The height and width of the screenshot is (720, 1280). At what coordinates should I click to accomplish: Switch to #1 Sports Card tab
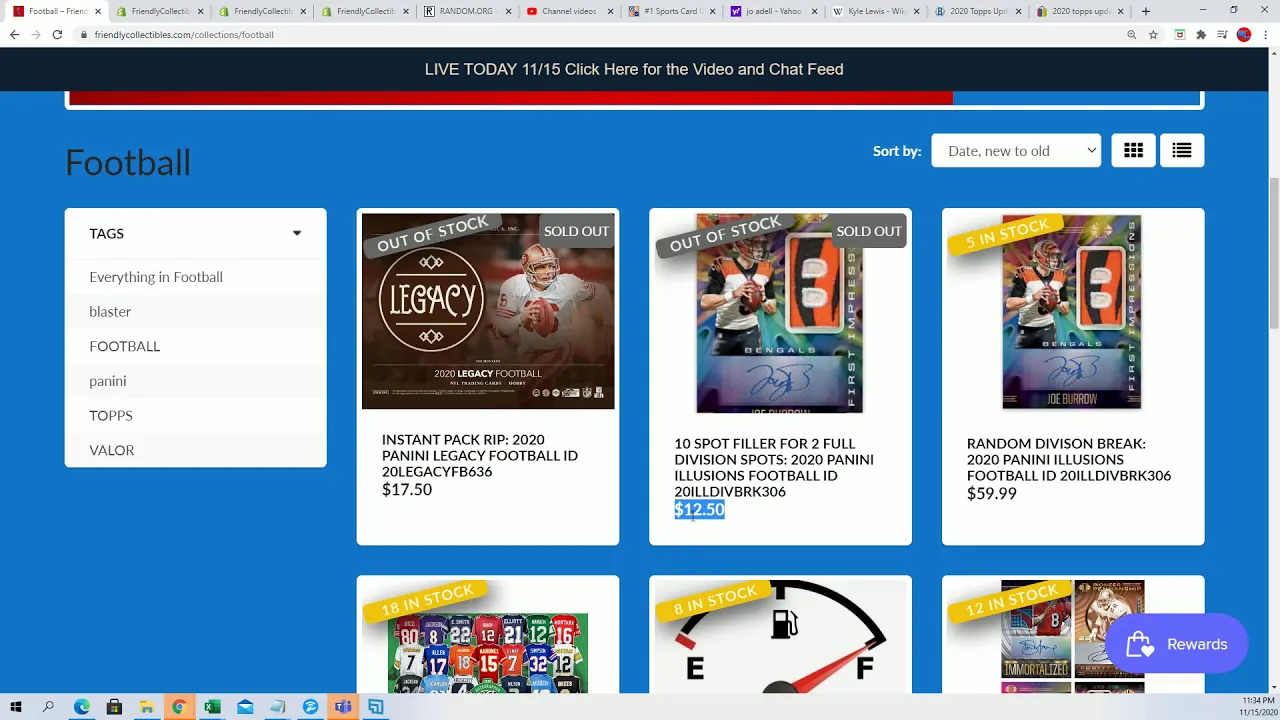(671, 11)
